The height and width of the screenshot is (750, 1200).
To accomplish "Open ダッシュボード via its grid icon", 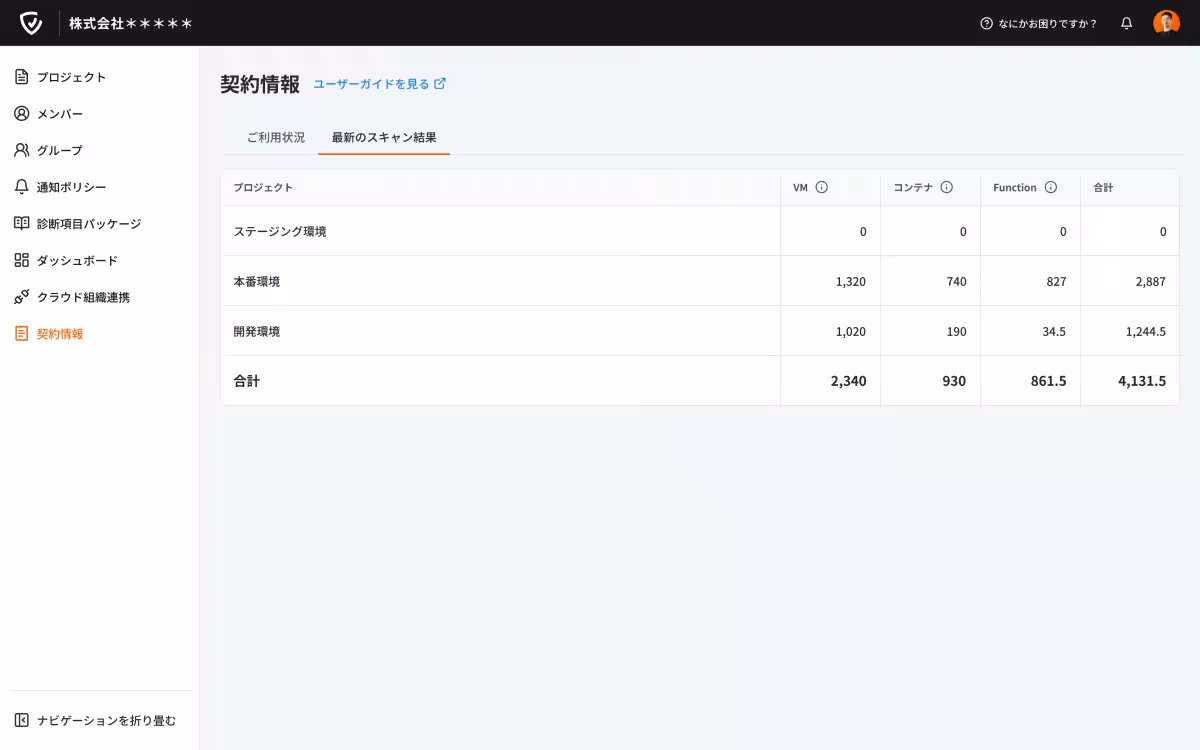I will (x=21, y=260).
